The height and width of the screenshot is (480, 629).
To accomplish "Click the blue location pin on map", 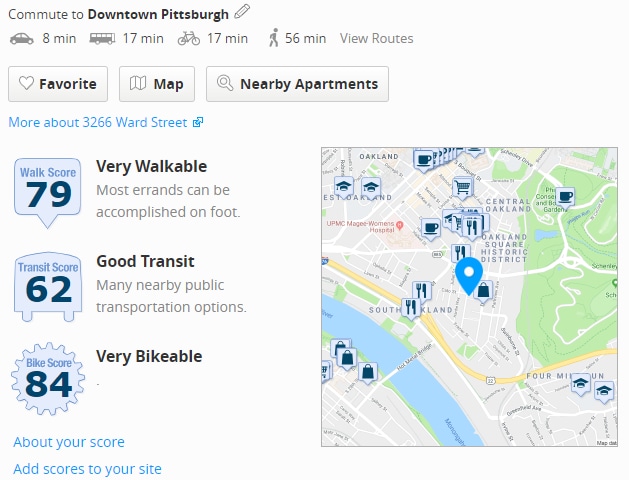I will click(469, 276).
